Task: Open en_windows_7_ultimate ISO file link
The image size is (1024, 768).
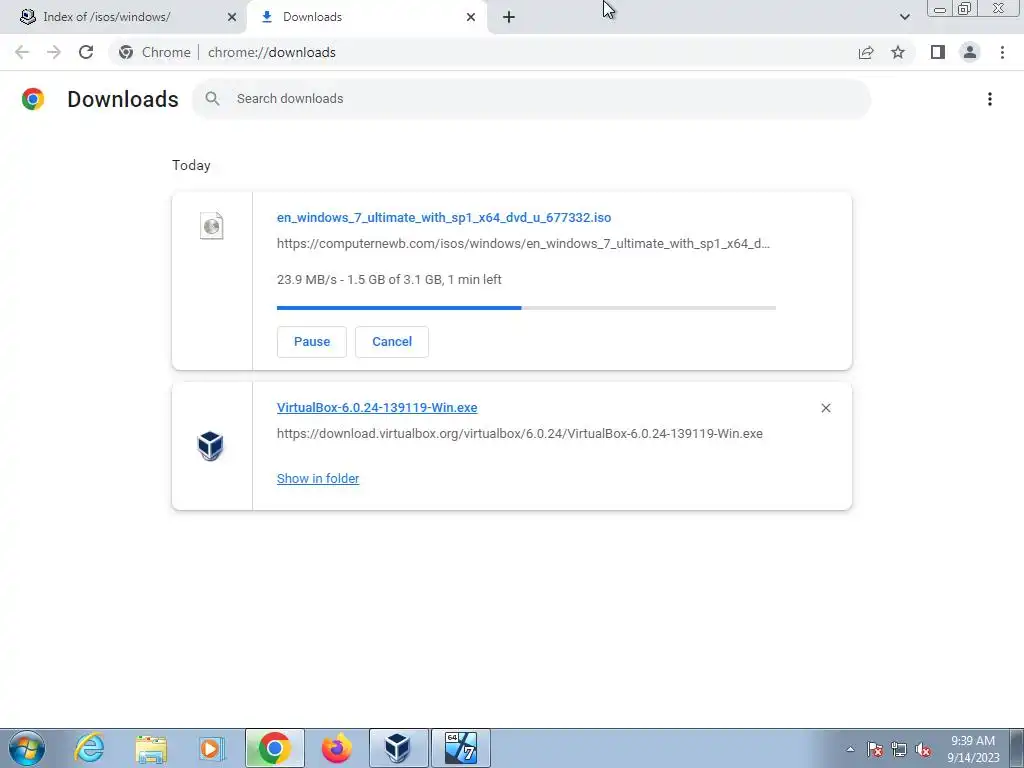Action: (x=444, y=217)
